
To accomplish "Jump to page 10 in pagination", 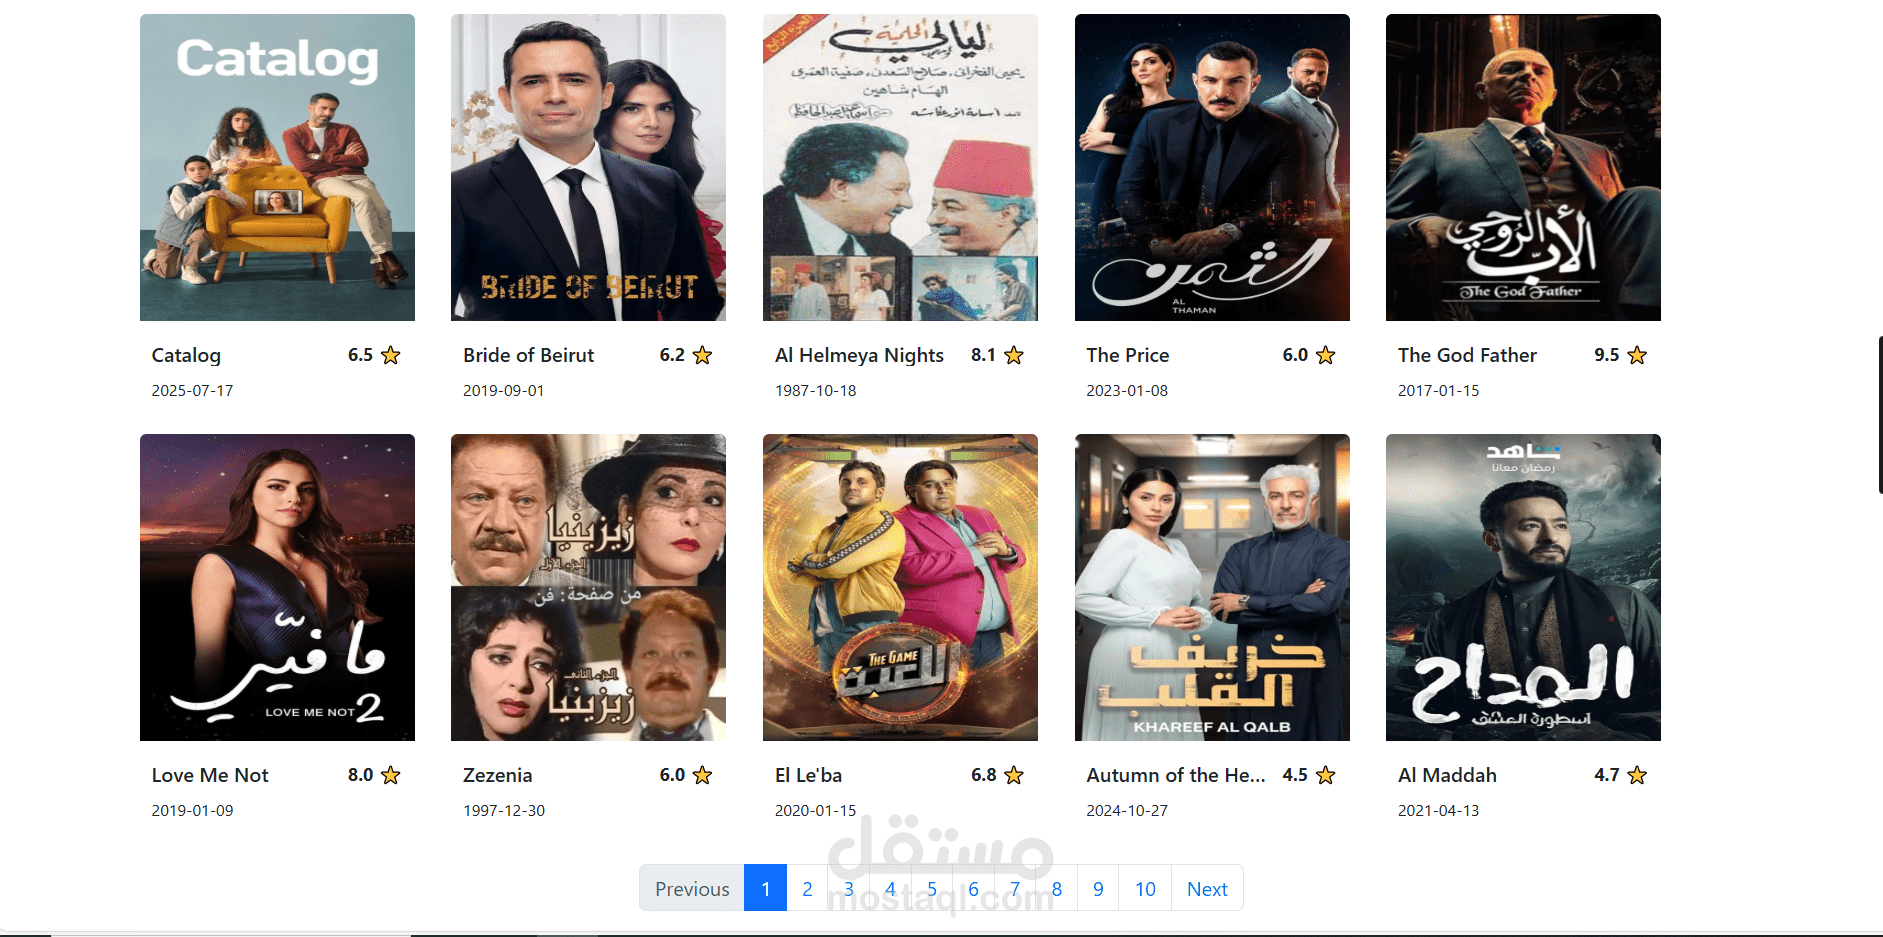I will click(x=1145, y=888).
